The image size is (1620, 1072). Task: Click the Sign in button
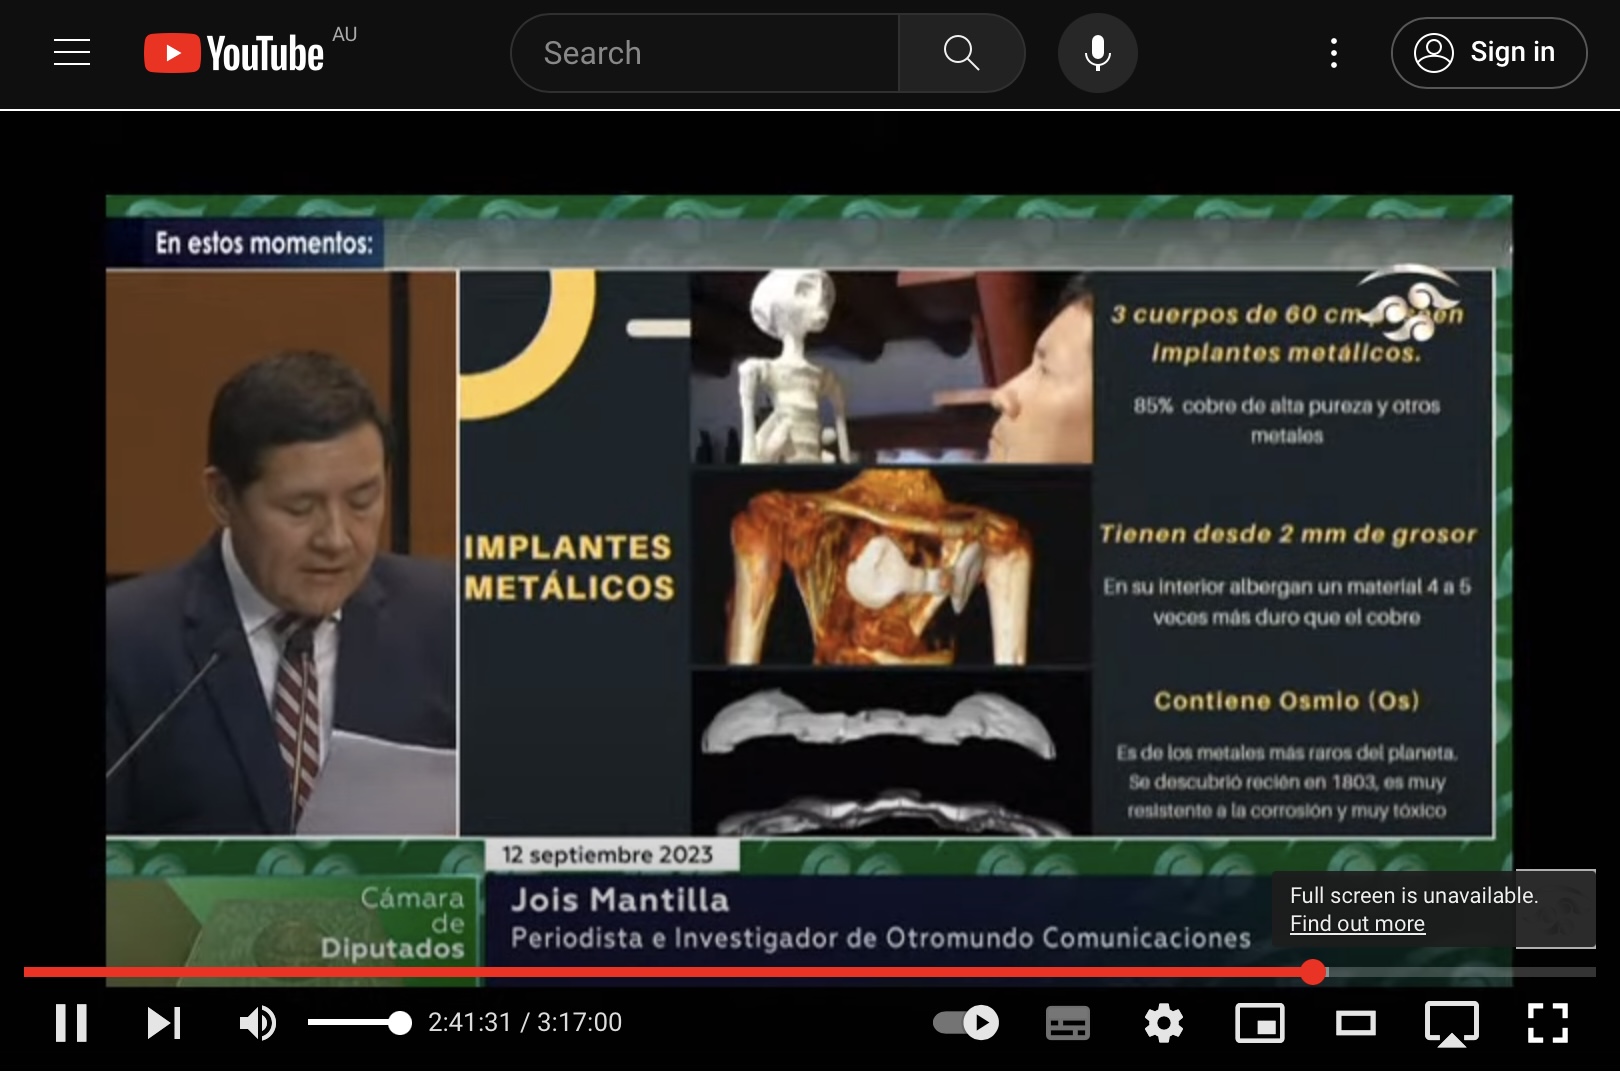point(1488,53)
